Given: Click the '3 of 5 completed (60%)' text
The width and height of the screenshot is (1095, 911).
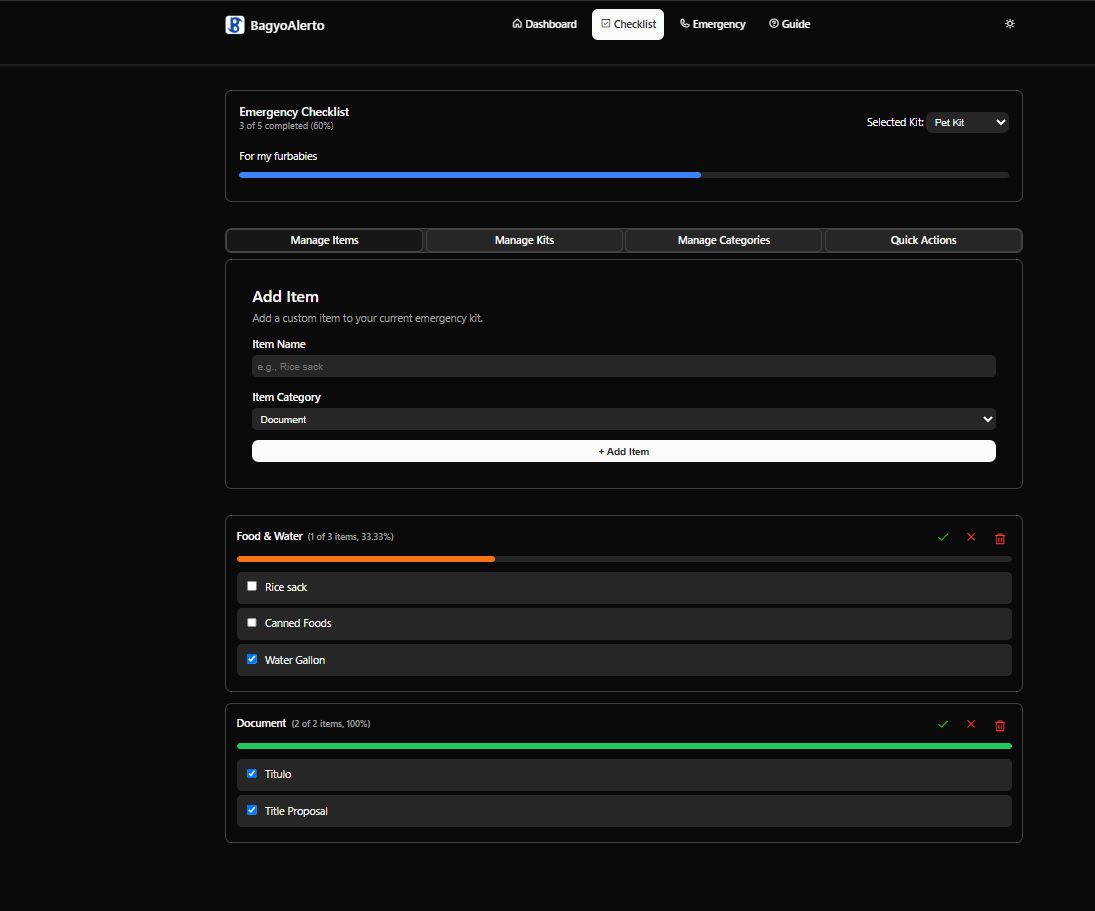Looking at the screenshot, I should click(286, 126).
